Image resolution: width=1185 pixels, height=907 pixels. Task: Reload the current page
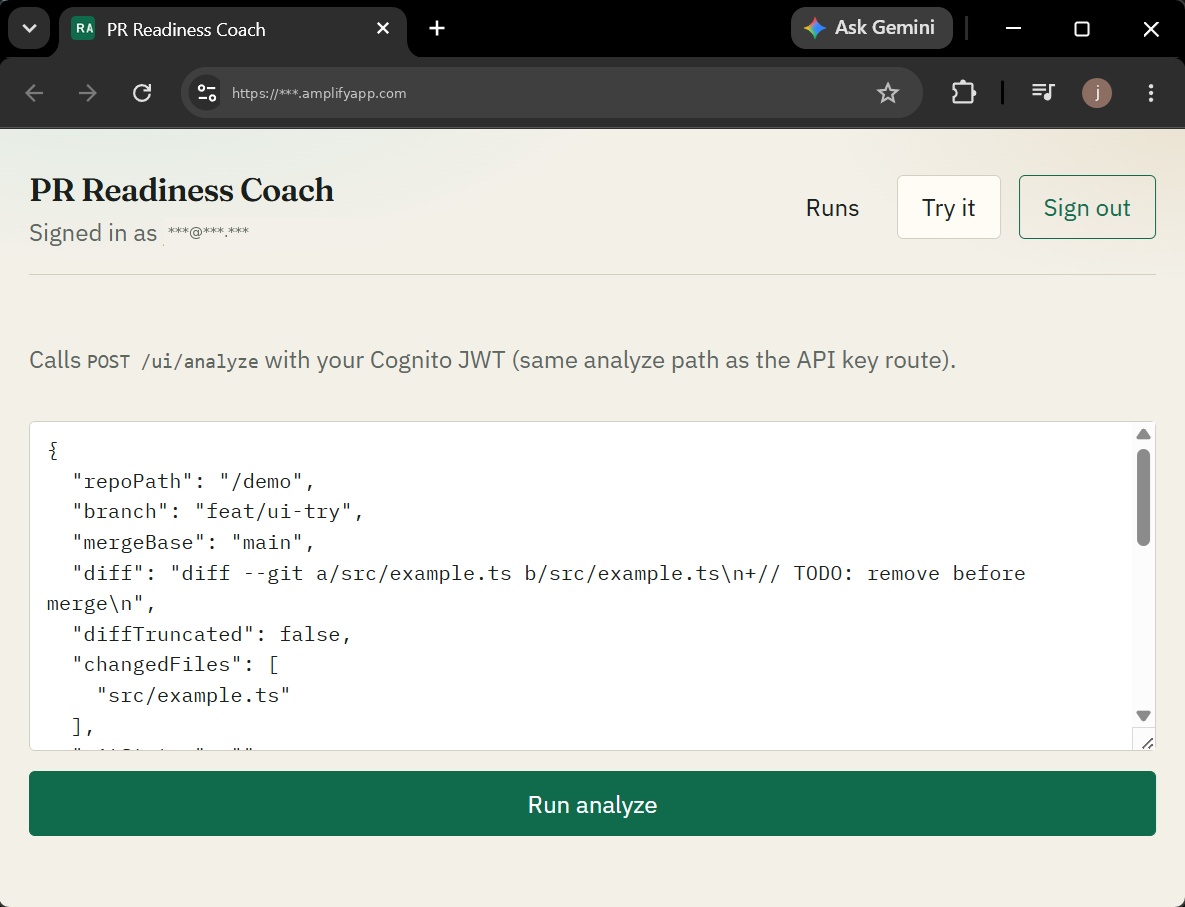tap(142, 93)
